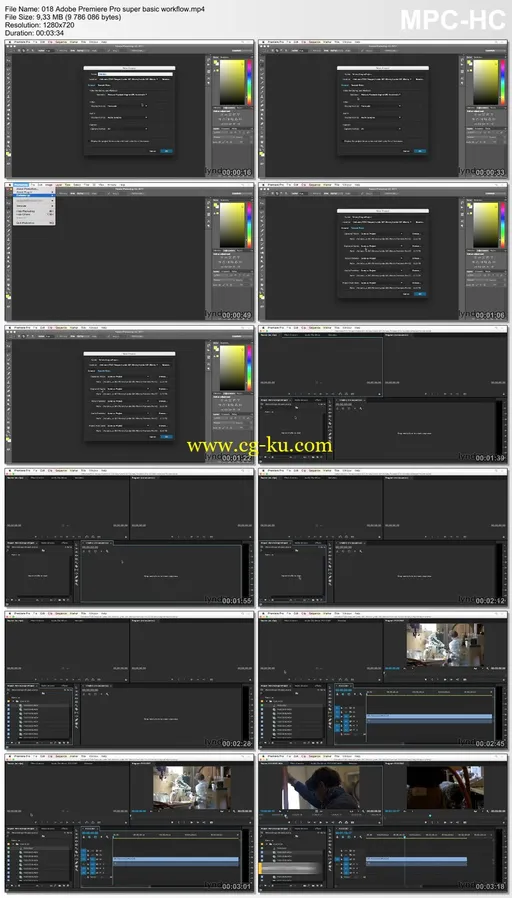The image size is (512, 898).
Task: Click rainbow hue strip in 00:01:06 frame
Action: coord(502,224)
